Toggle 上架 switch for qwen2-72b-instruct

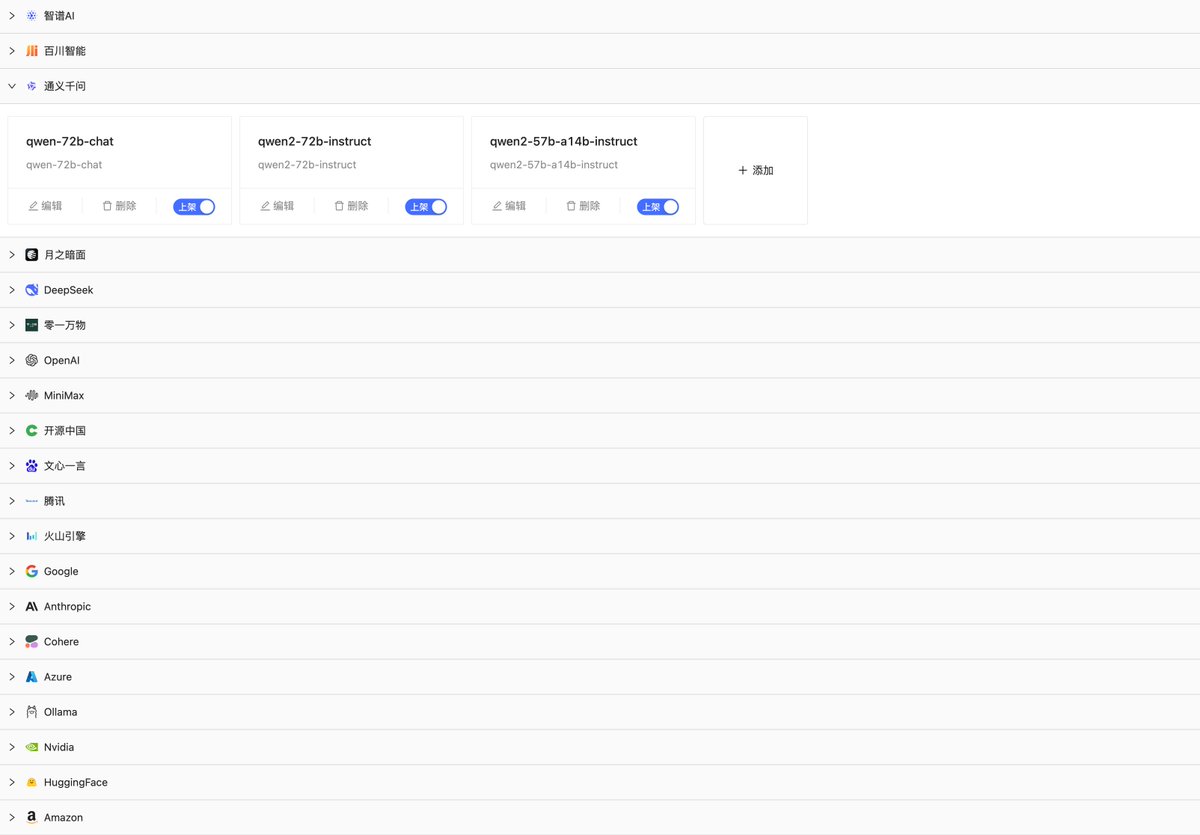click(426, 207)
